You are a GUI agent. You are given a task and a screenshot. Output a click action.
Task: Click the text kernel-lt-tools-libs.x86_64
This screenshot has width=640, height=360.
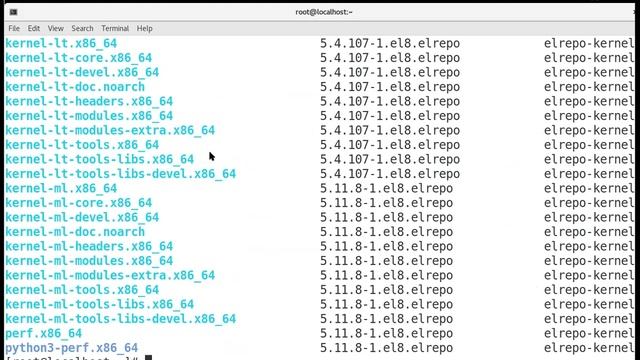(100, 159)
